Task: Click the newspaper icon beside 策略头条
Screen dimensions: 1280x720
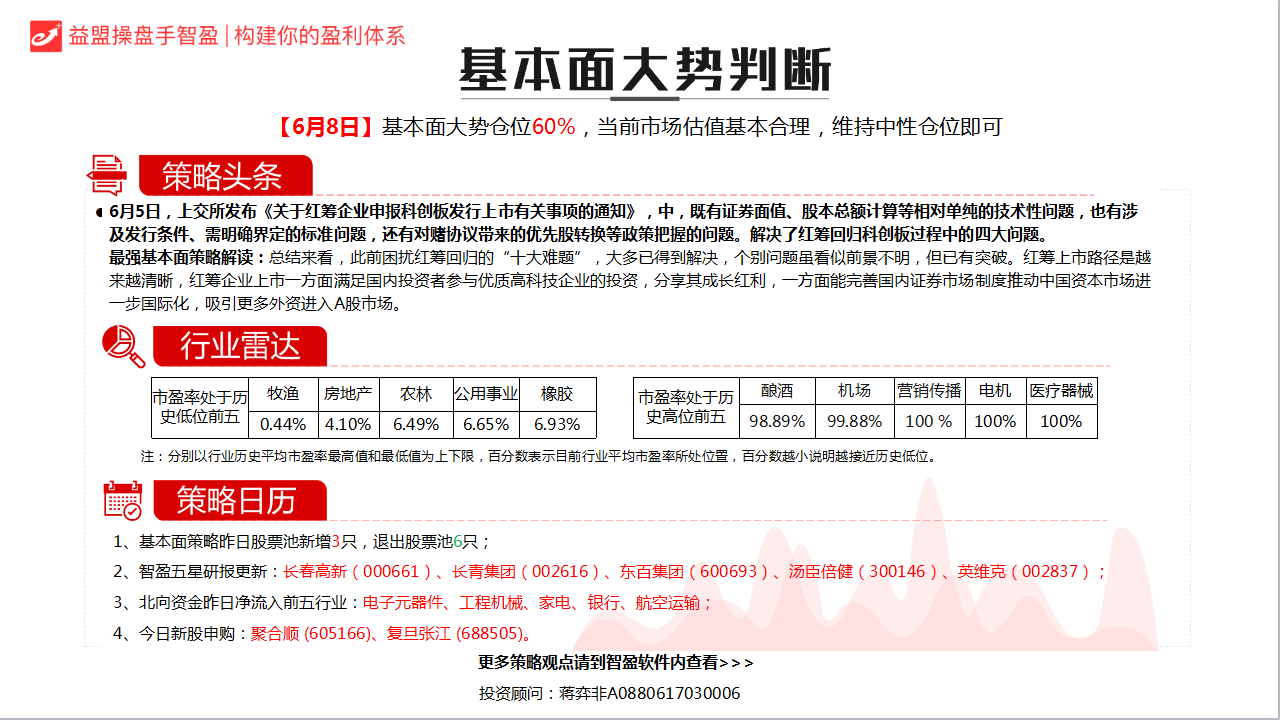Action: click(107, 175)
